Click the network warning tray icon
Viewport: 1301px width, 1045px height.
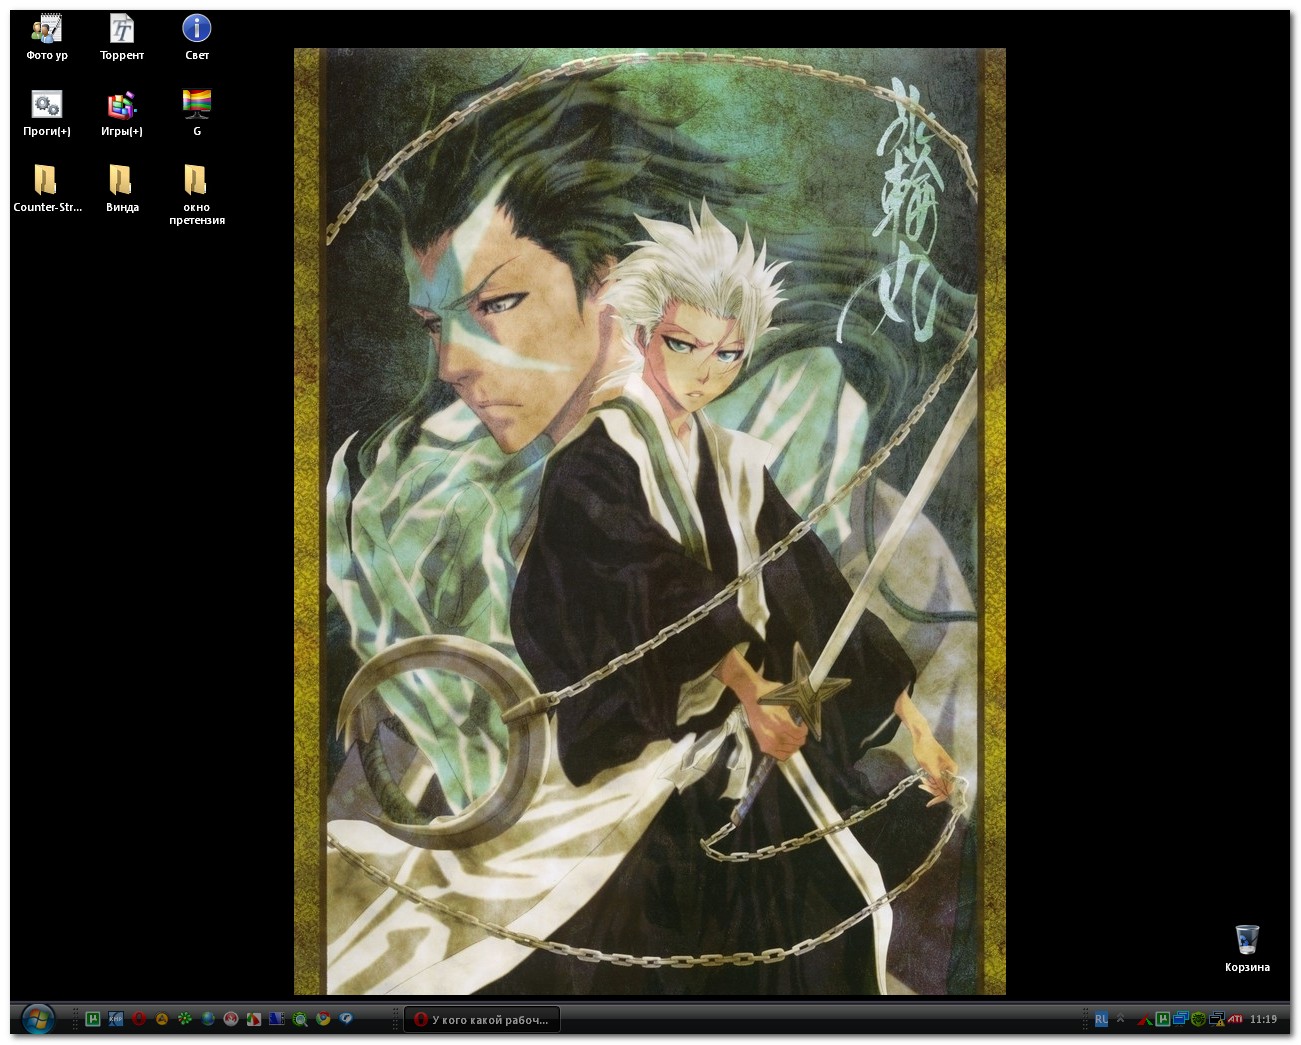pyautogui.click(x=1217, y=1019)
